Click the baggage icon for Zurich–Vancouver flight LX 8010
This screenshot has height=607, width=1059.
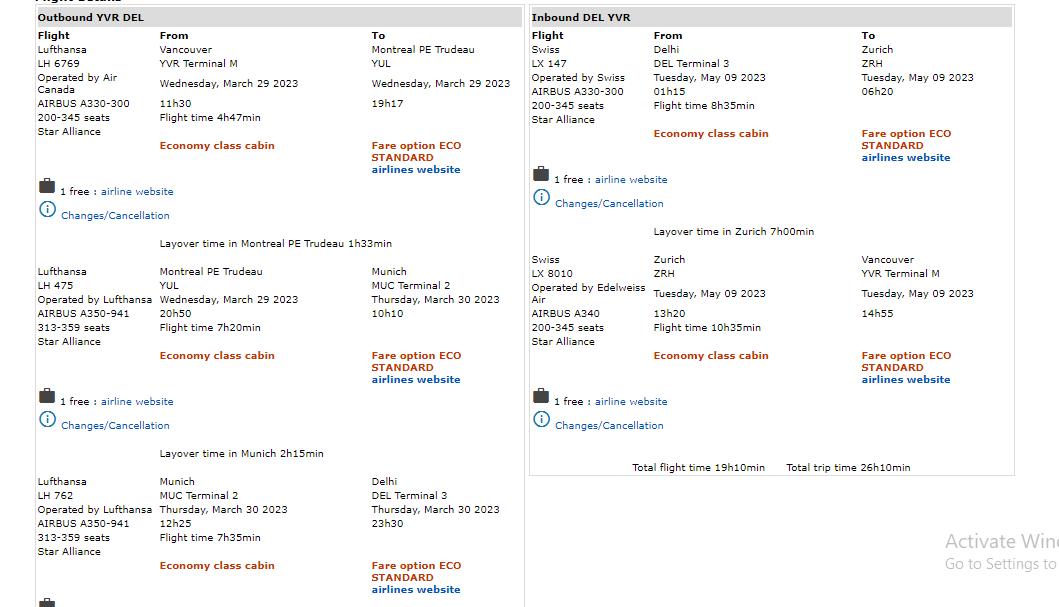point(541,396)
